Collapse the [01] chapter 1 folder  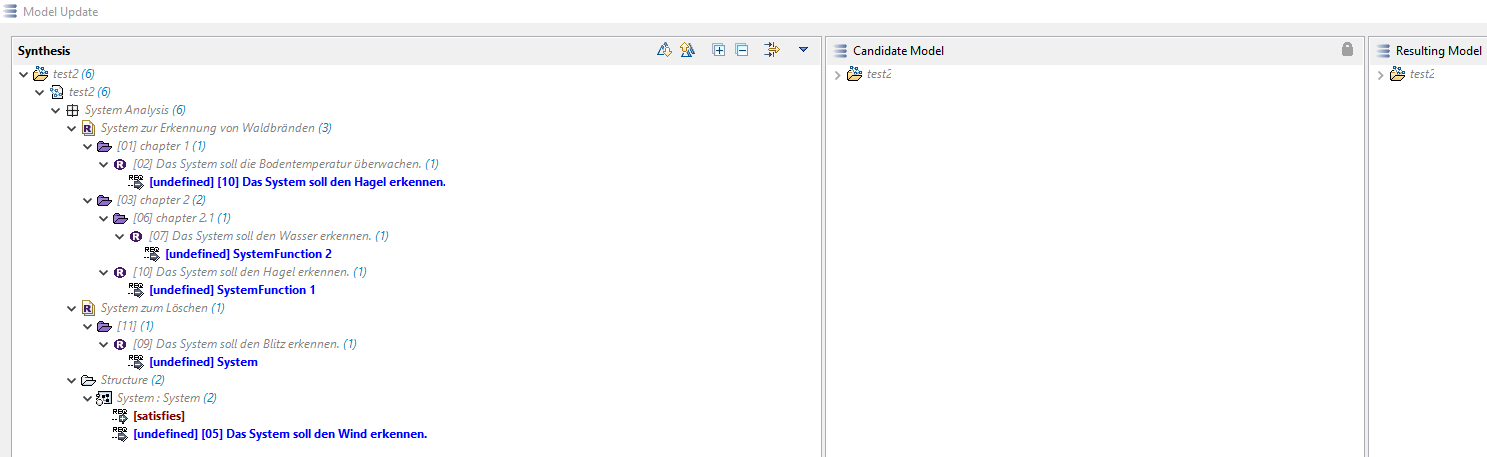pos(88,146)
